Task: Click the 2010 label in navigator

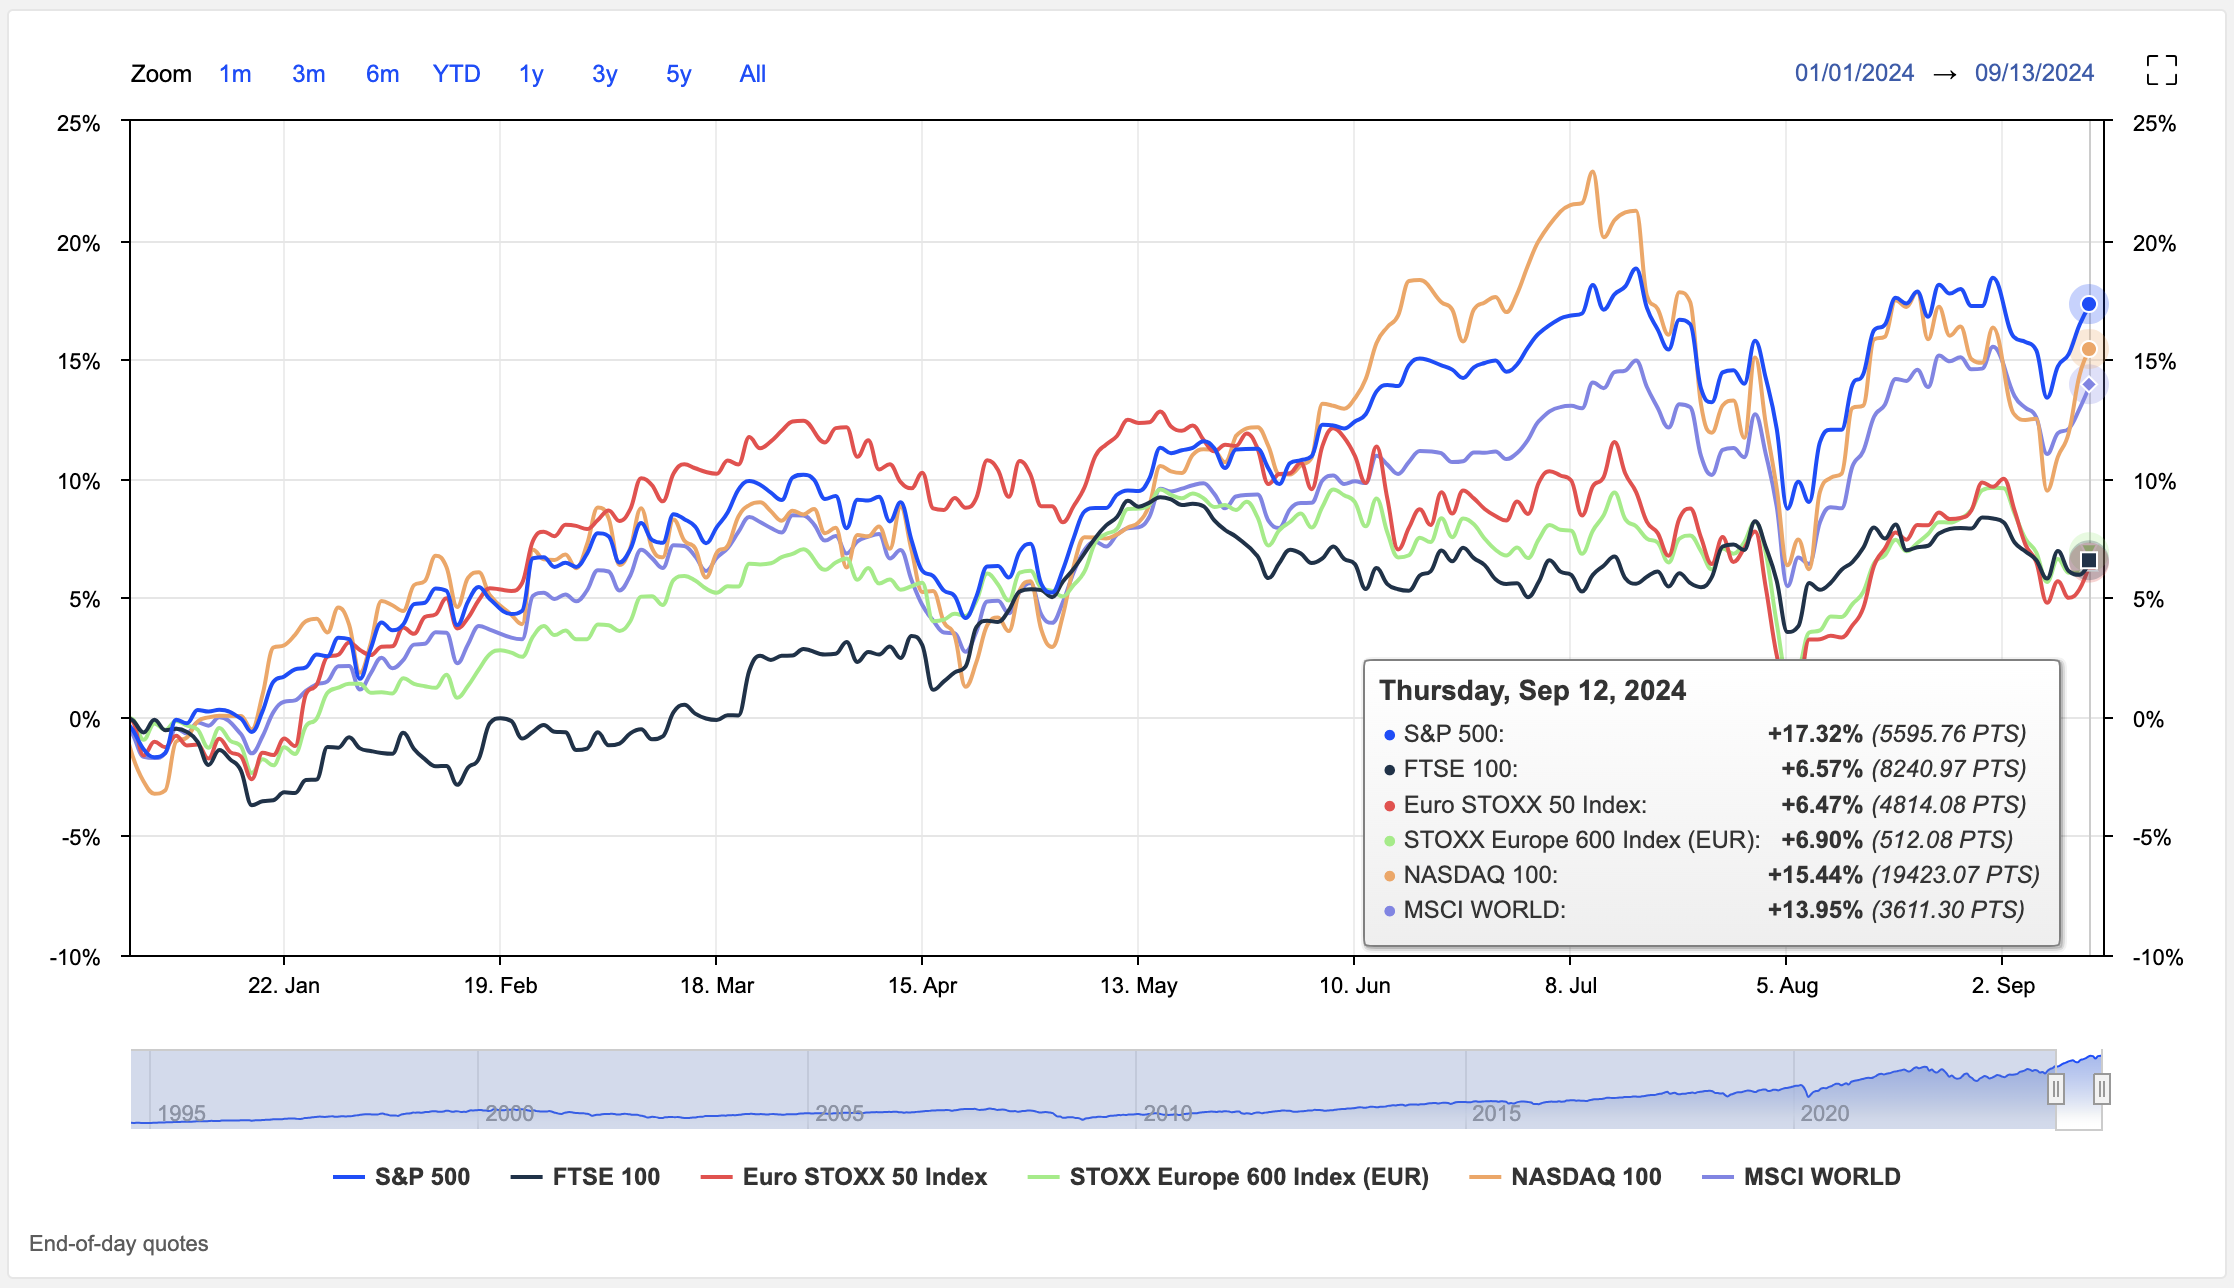Action: (x=1167, y=1113)
